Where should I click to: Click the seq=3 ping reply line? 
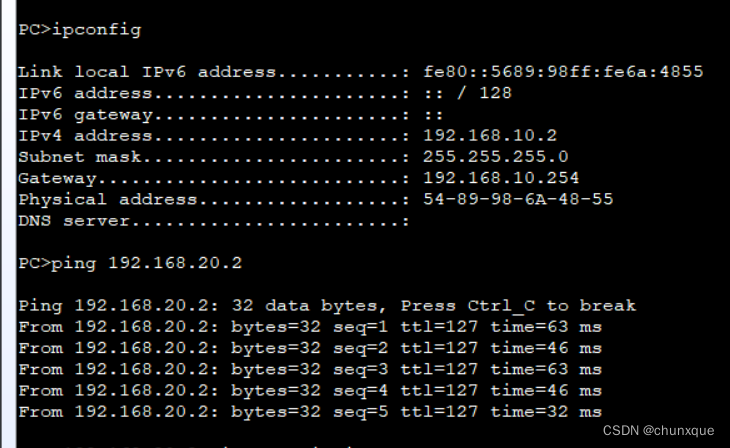point(310,369)
